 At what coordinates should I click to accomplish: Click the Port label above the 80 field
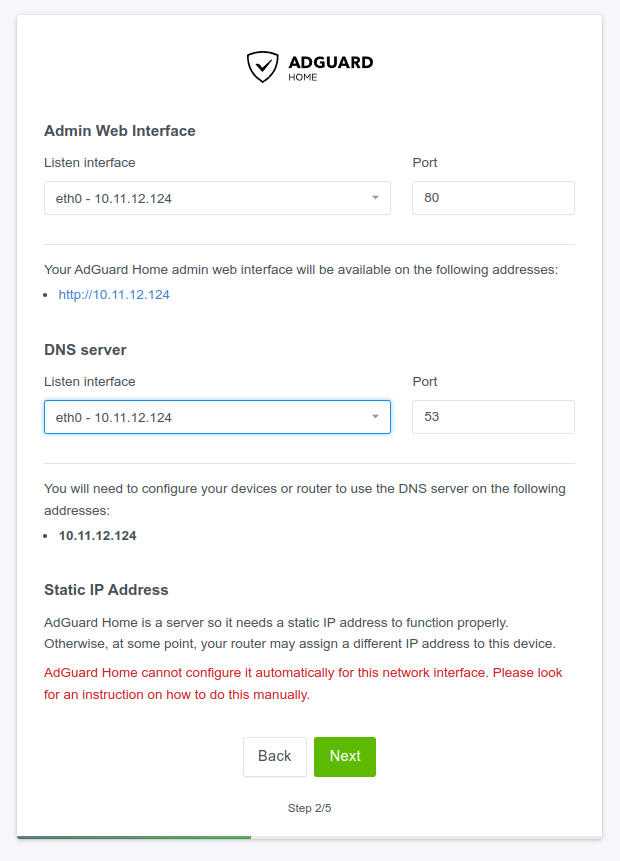pyautogui.click(x=425, y=162)
